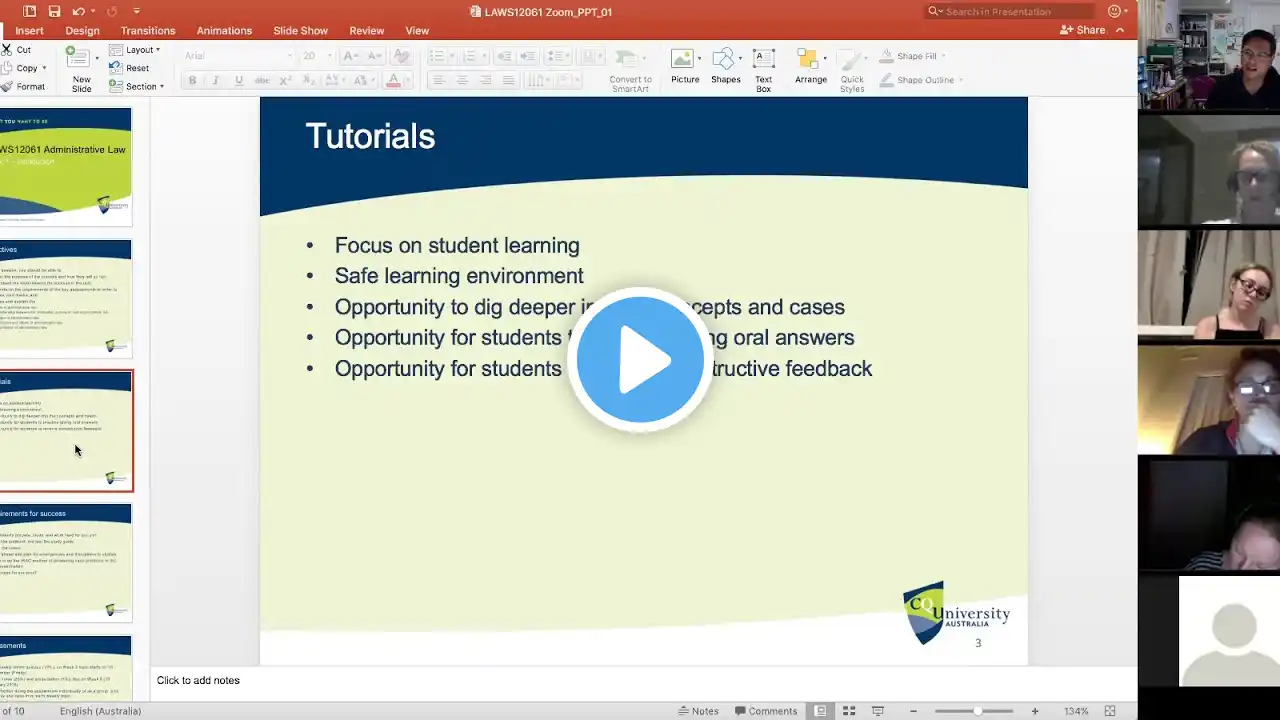Collapse the ribbon with the chevron

(x=1120, y=30)
